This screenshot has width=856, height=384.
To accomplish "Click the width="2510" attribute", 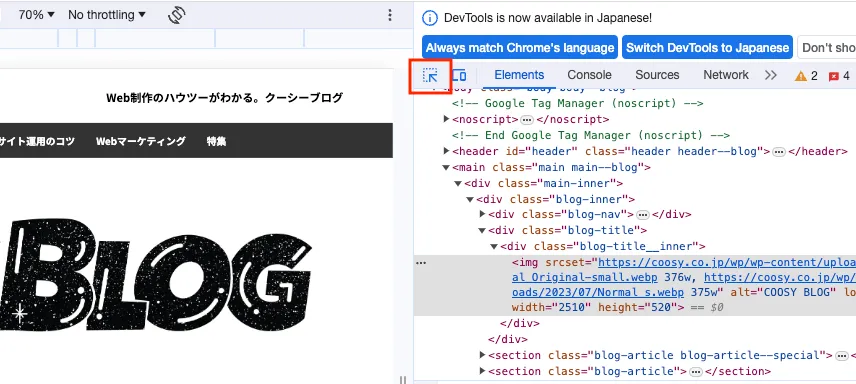I will (x=551, y=308).
